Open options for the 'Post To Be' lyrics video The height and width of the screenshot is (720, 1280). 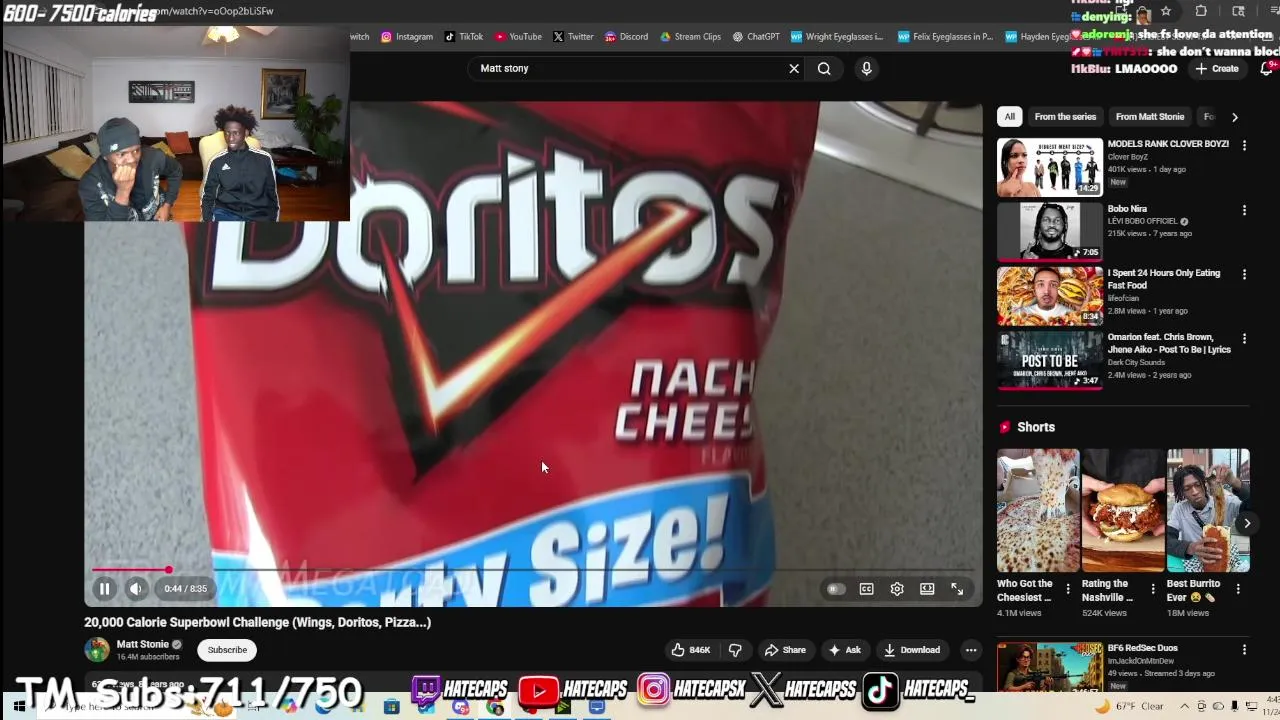[x=1244, y=340]
